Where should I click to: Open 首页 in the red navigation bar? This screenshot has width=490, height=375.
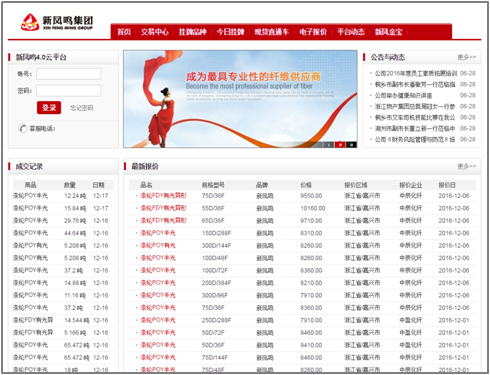point(124,32)
